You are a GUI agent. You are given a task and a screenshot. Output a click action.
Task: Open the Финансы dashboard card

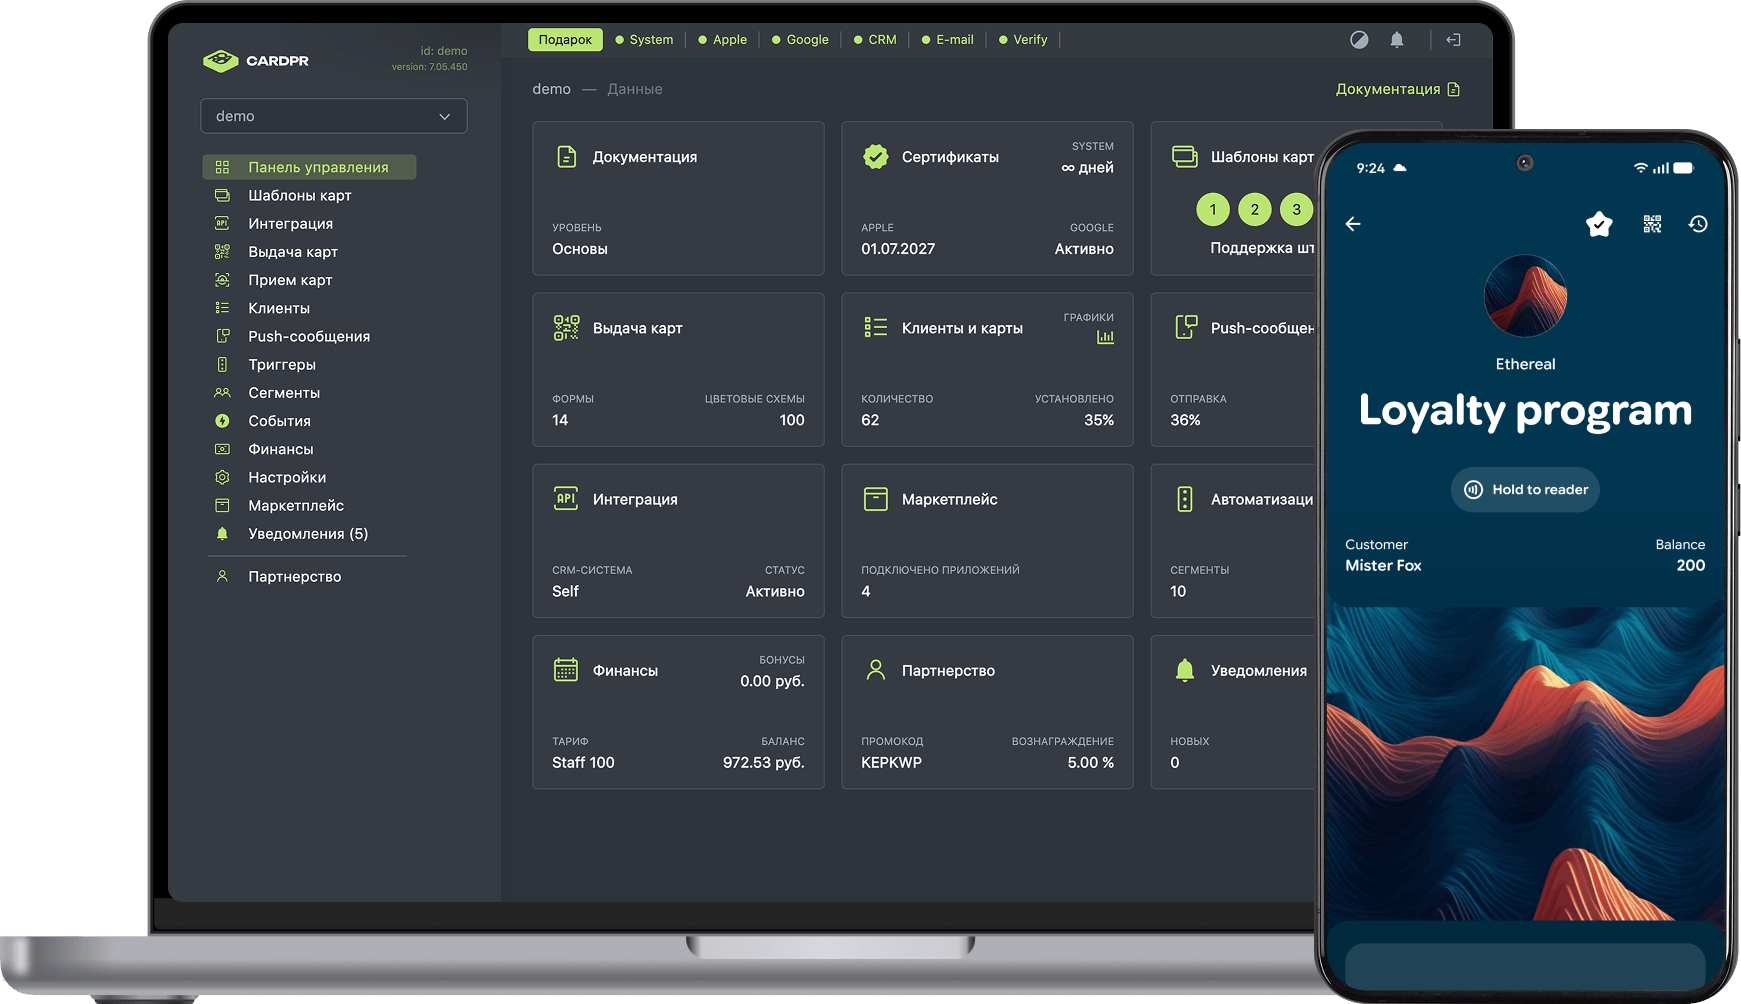(x=678, y=712)
